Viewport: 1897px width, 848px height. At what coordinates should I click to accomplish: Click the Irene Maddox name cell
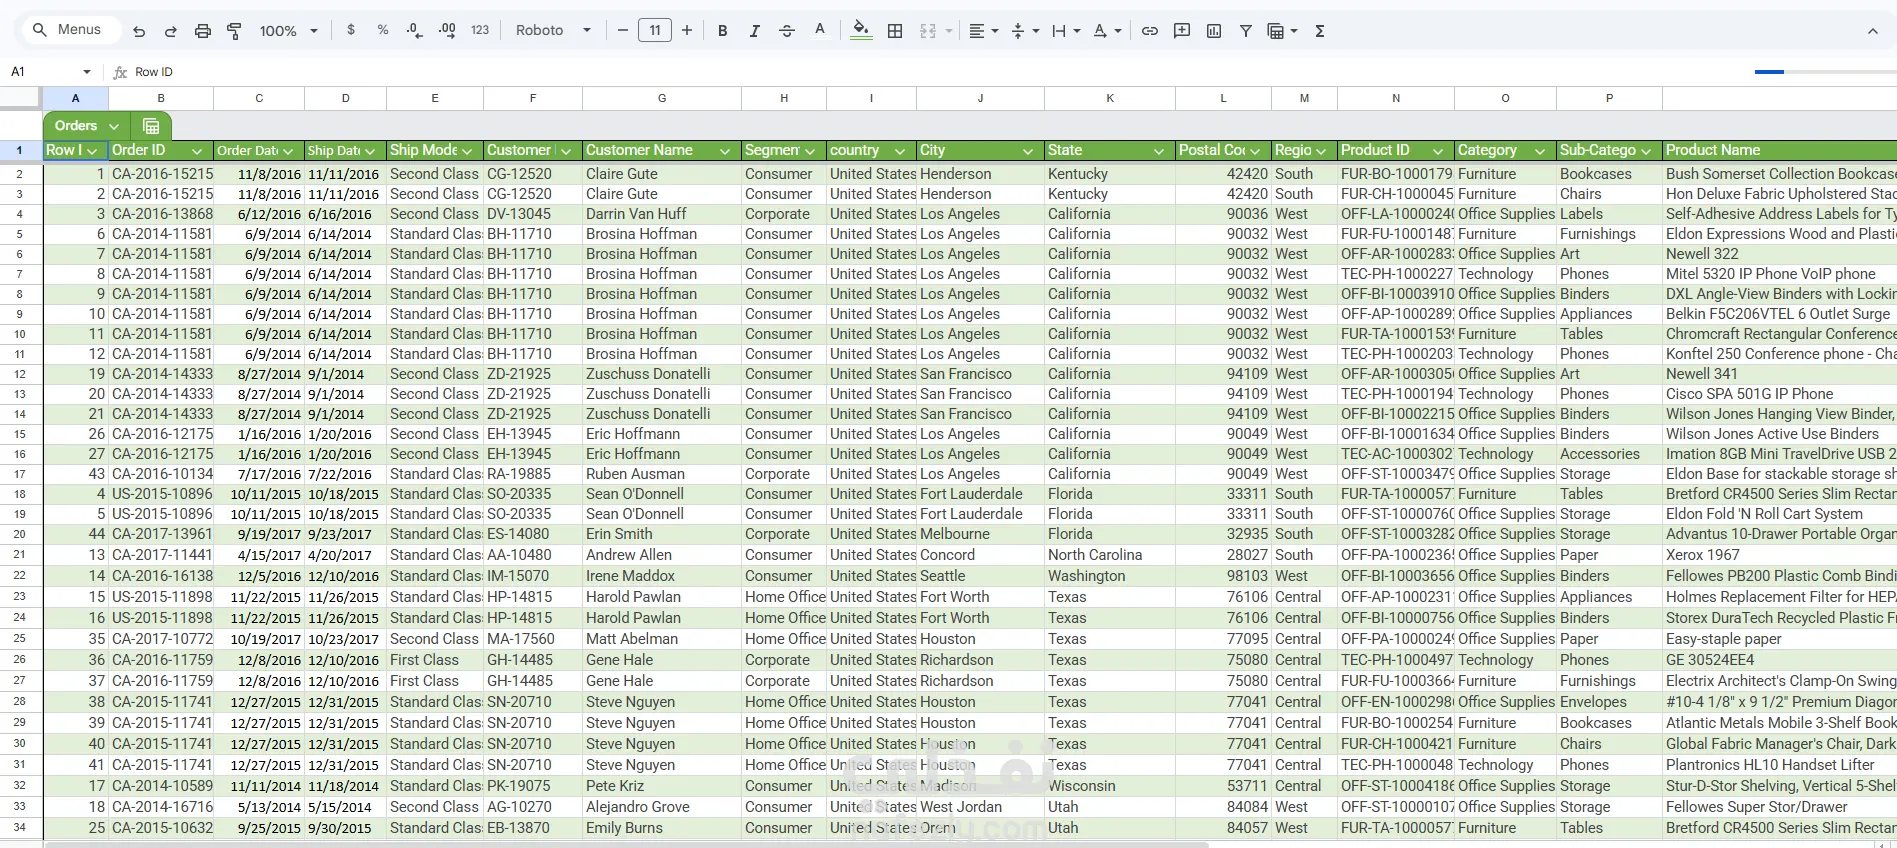(x=662, y=576)
